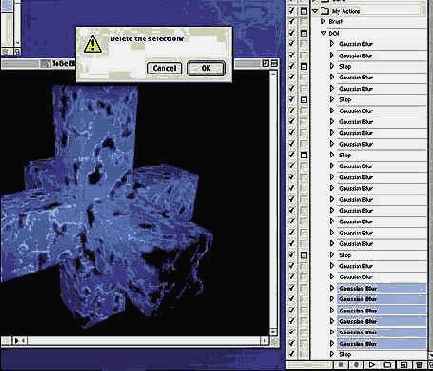The image size is (433, 371).
Task: Click the trash icon to delete action
Action: click(x=419, y=365)
